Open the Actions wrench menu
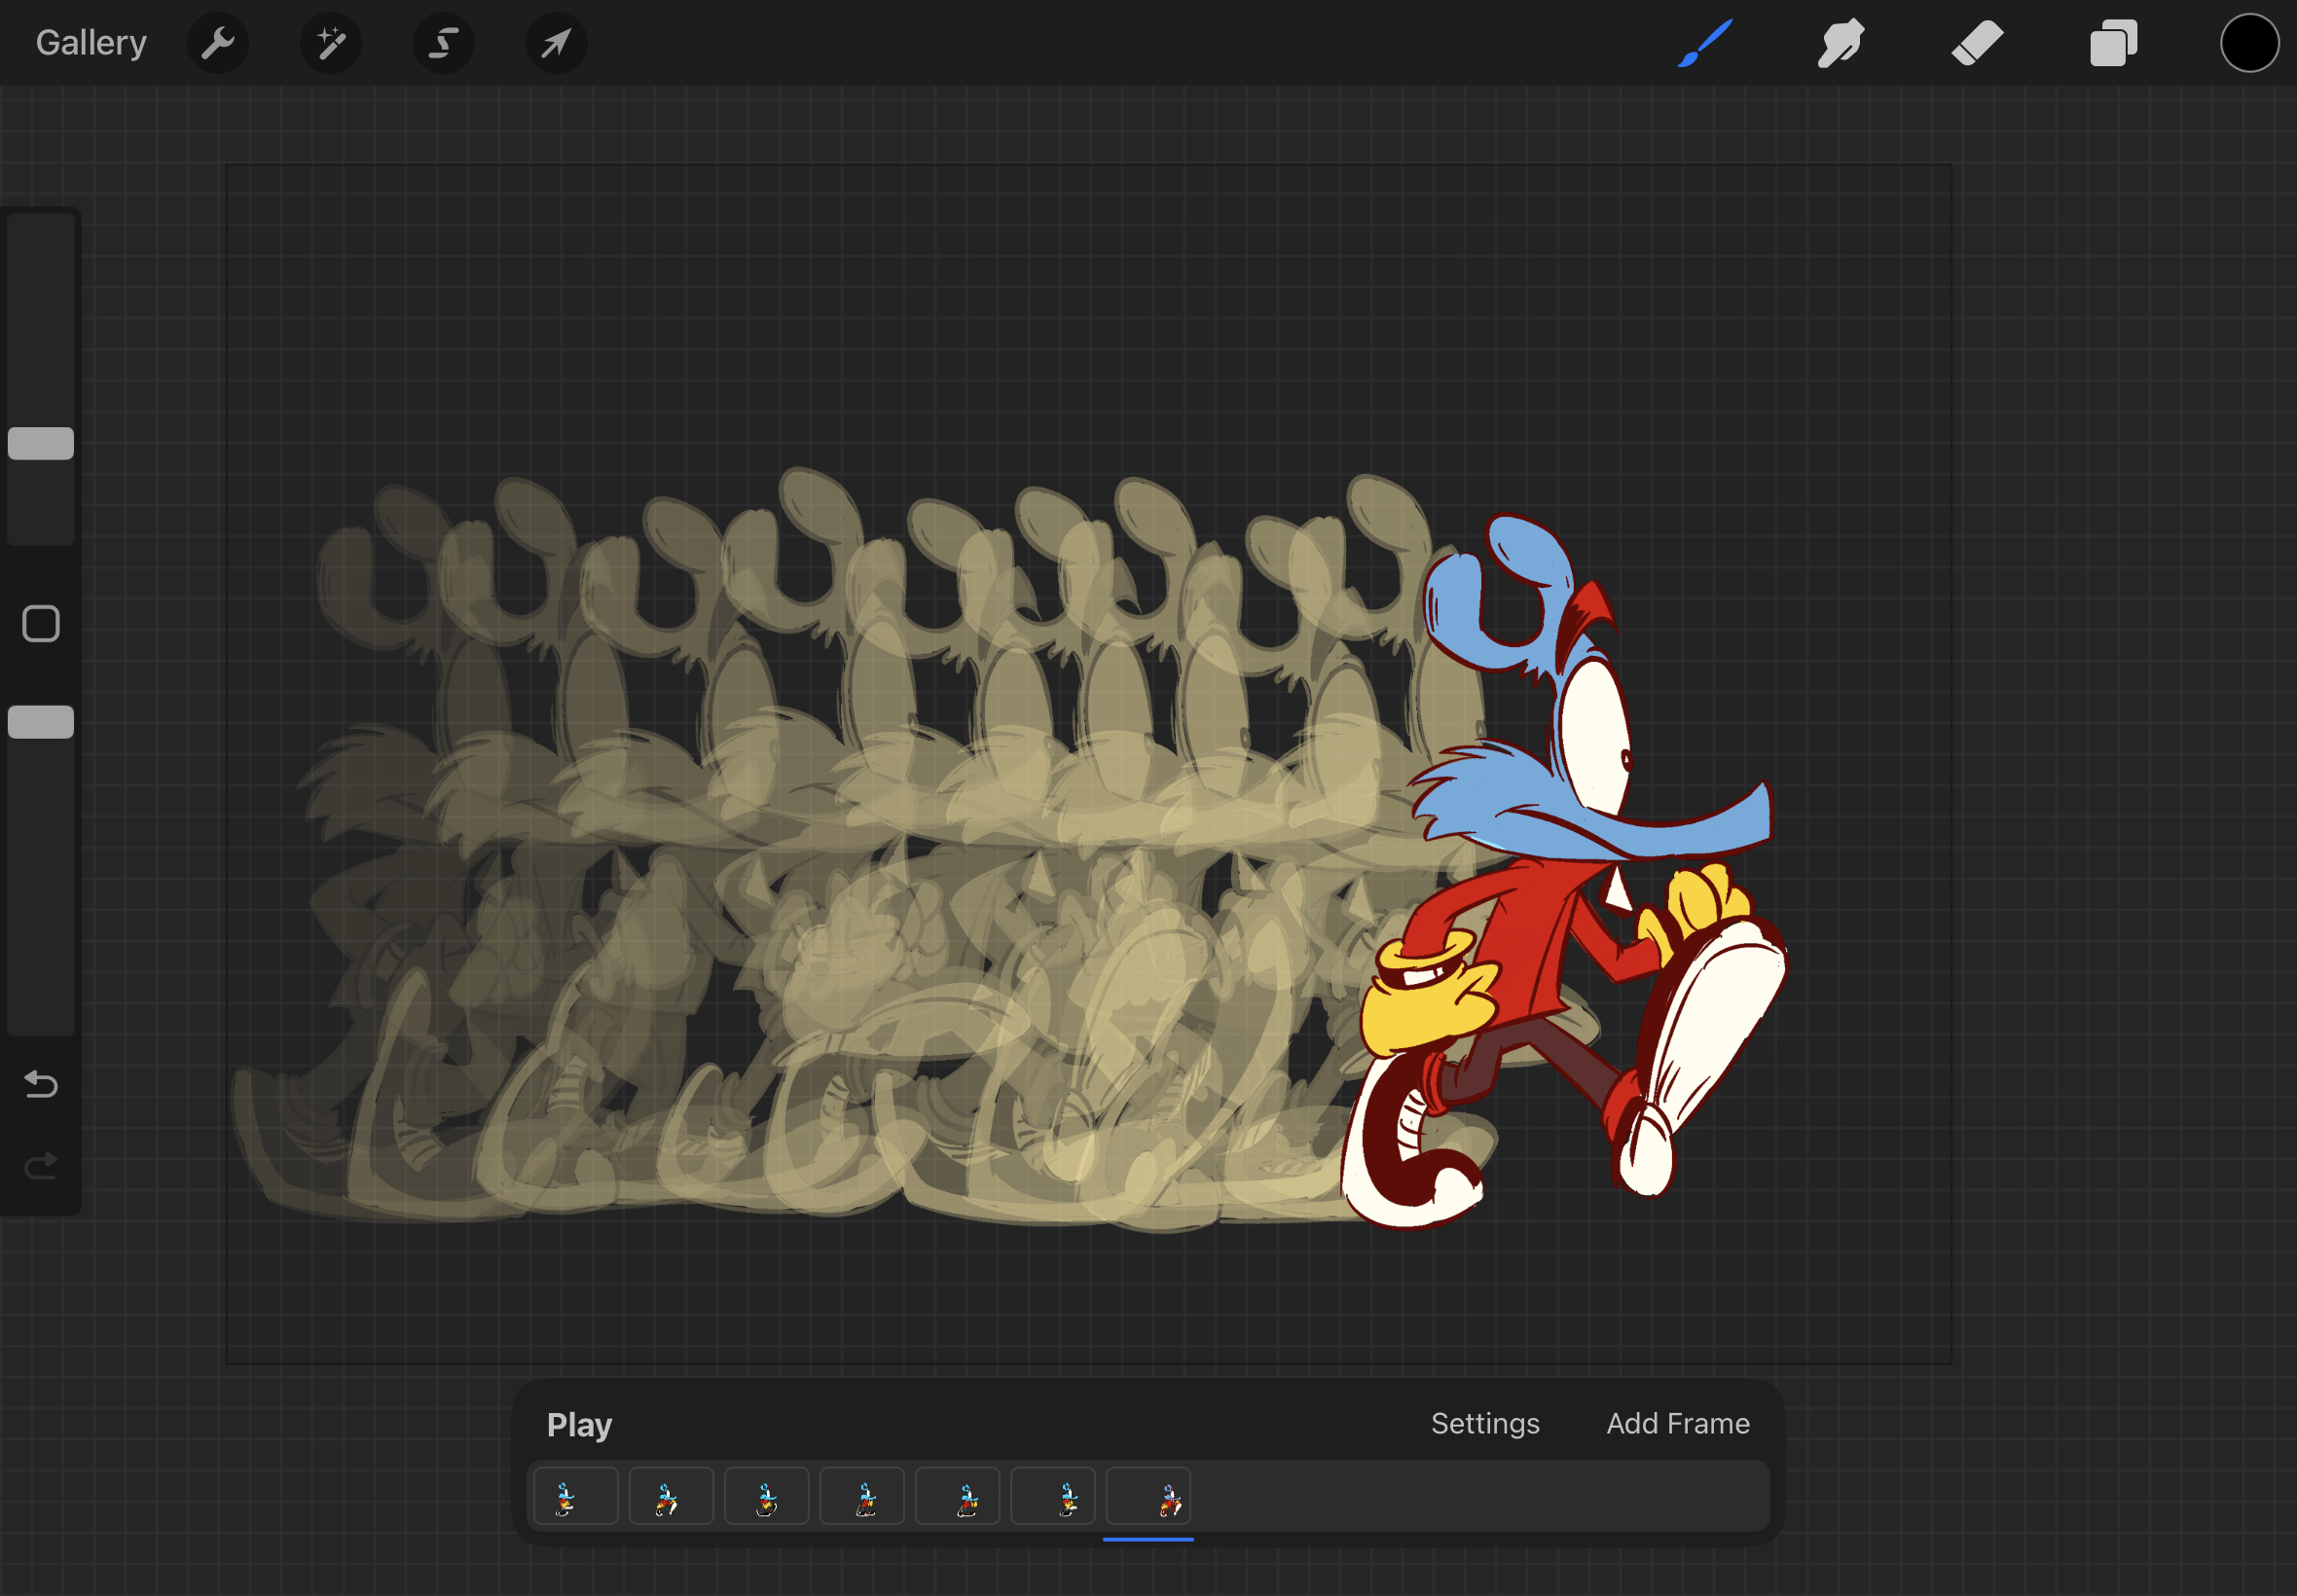Screen dimensions: 2297x1596 tap(217, 43)
